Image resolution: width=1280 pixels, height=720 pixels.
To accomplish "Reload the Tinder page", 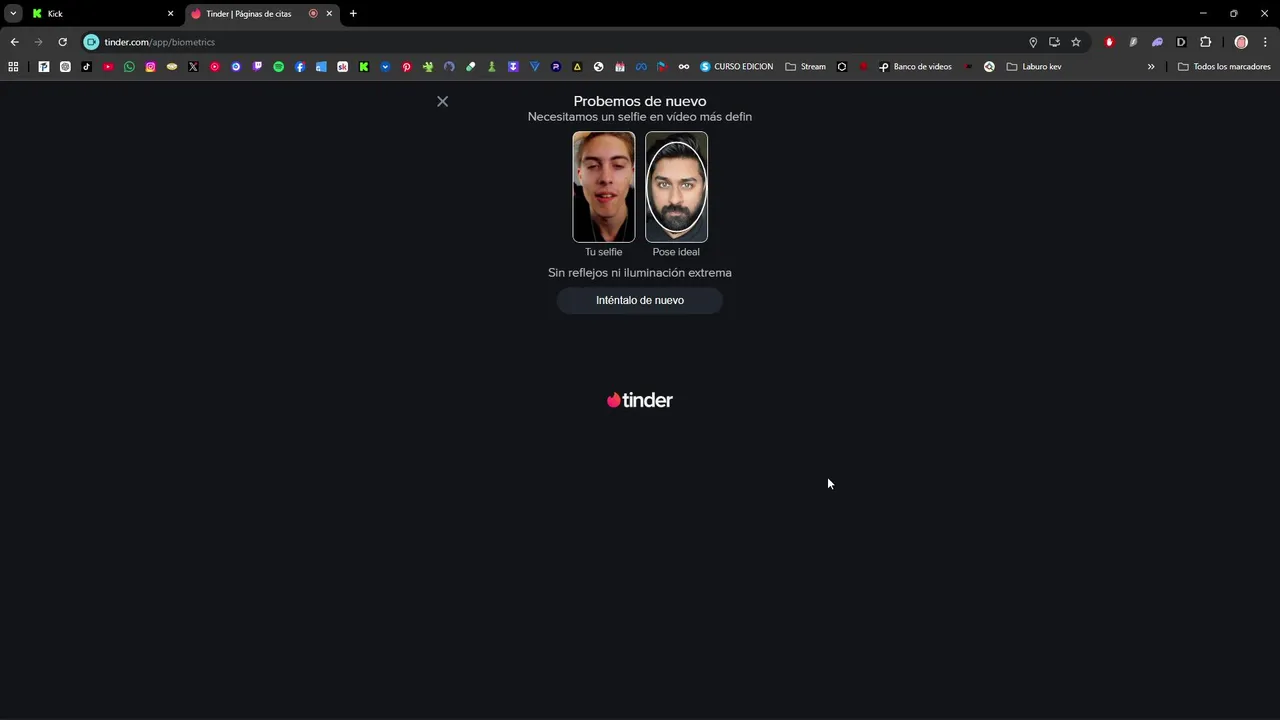I will [62, 42].
